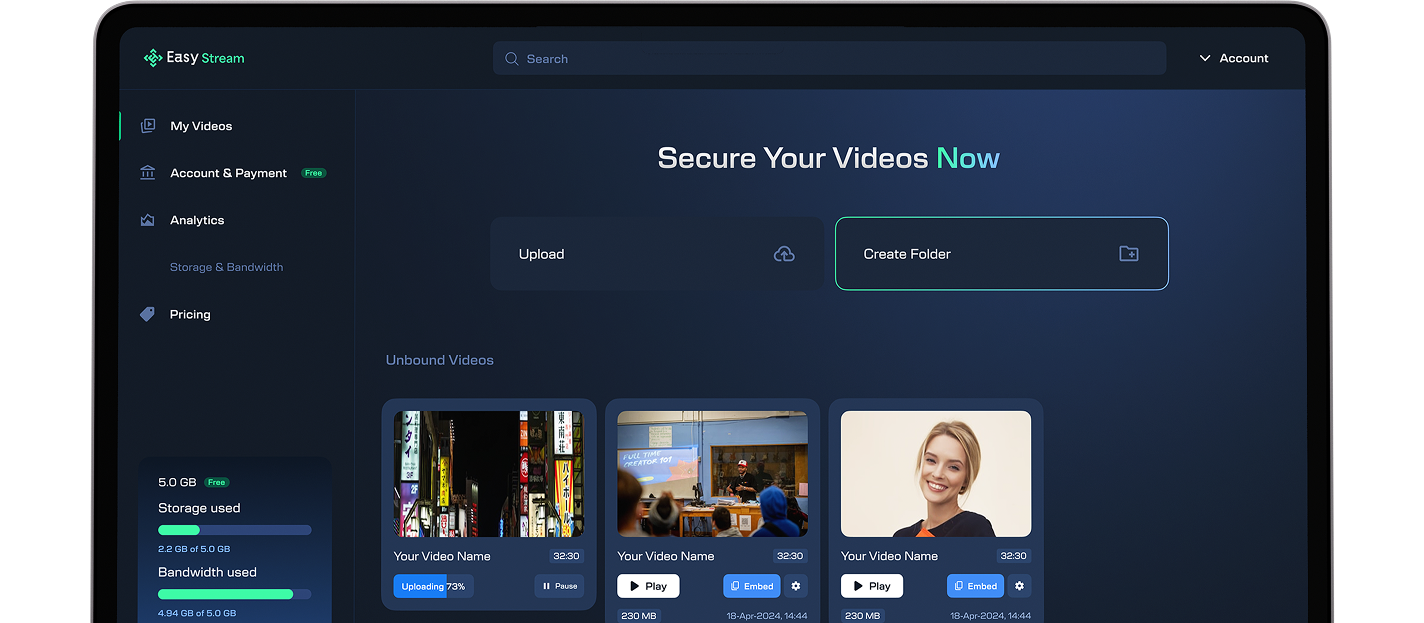Click the cloud upload icon
The width and height of the screenshot is (1424, 623).
tap(784, 254)
